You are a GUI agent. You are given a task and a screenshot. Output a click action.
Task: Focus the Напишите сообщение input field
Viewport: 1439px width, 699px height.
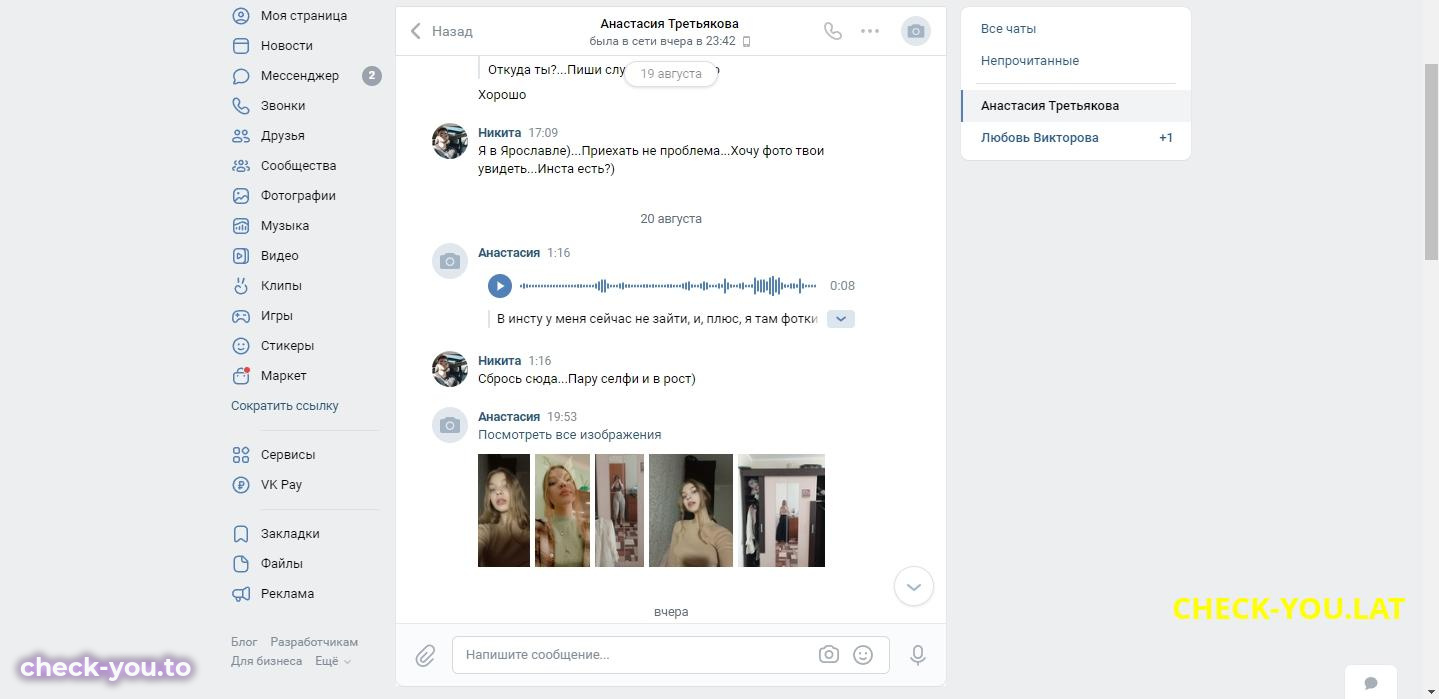click(635, 655)
